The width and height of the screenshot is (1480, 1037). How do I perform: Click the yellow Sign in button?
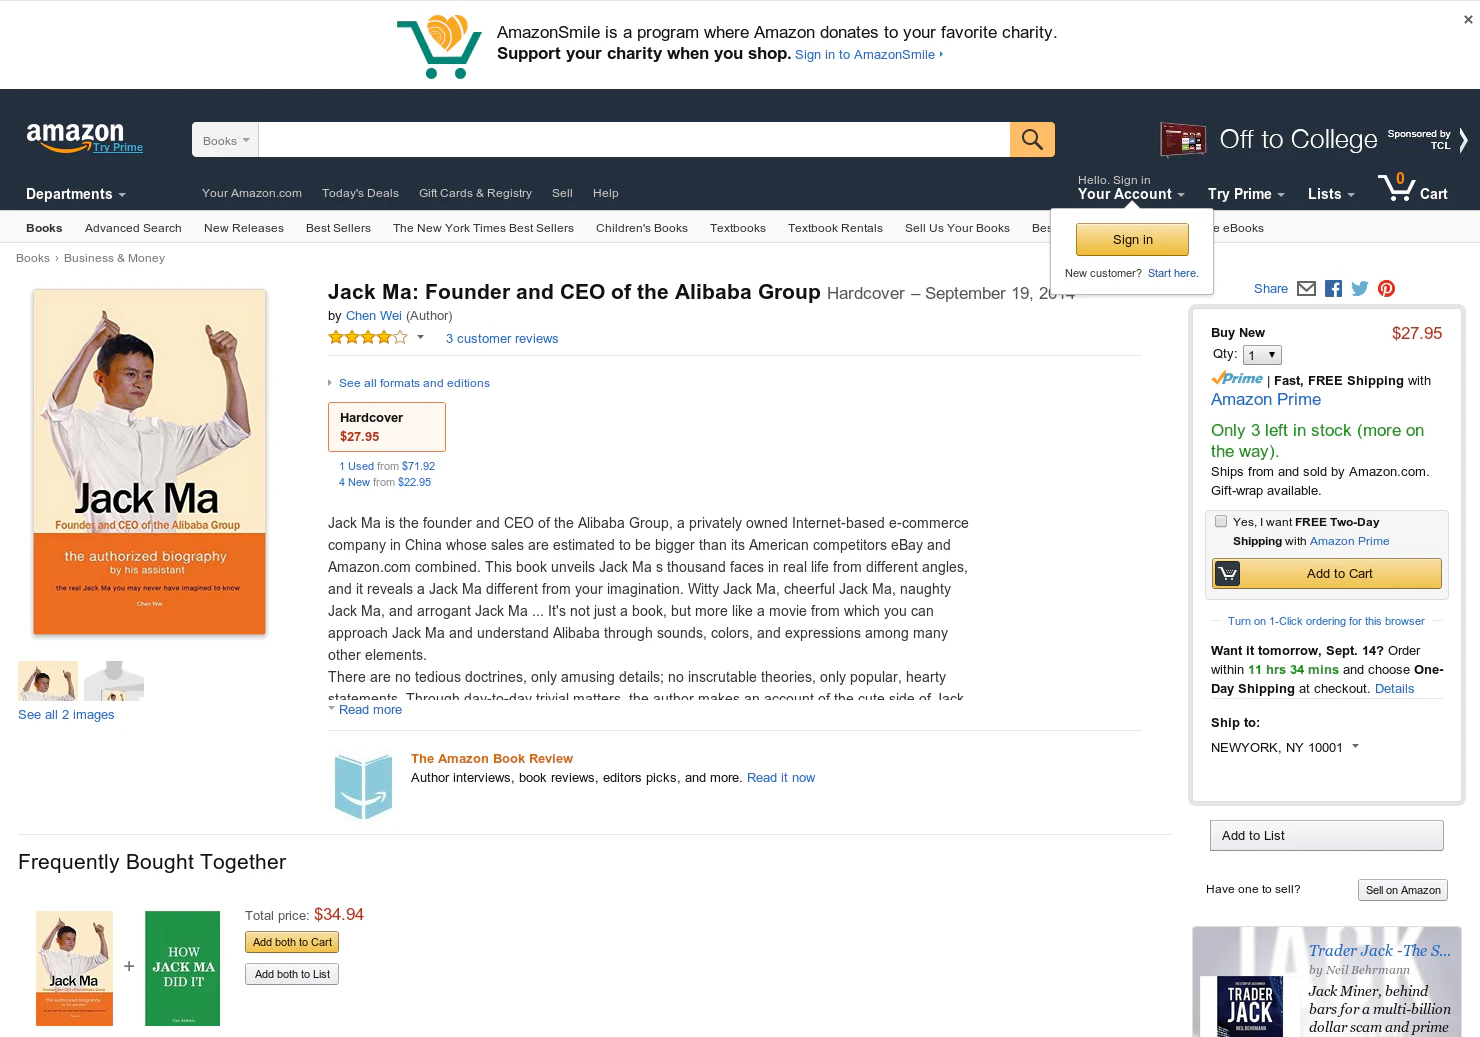1132,240
